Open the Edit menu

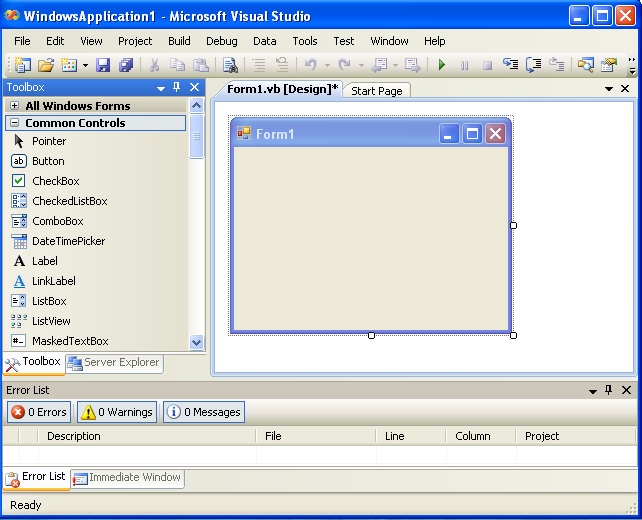point(55,41)
